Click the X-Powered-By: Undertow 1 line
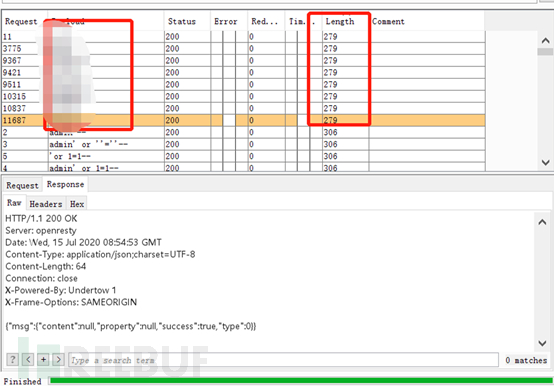 [60, 290]
